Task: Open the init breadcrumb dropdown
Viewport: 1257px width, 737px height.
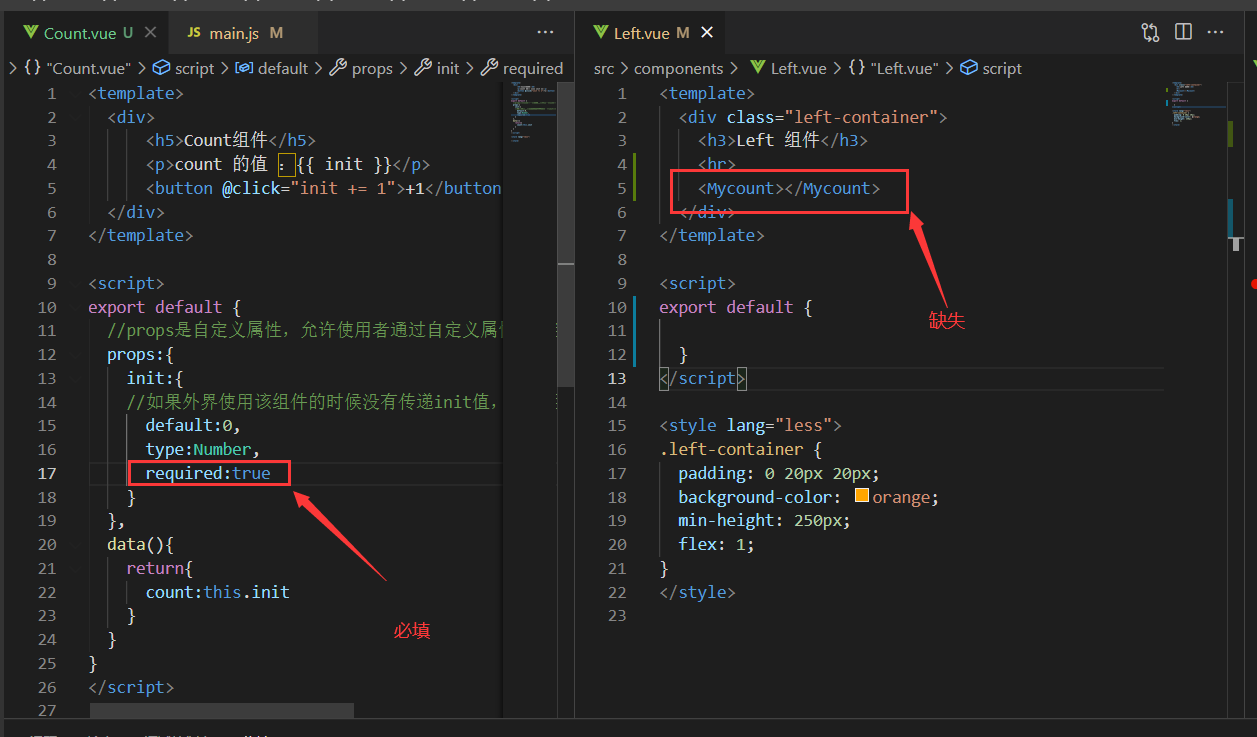Action: coord(448,68)
